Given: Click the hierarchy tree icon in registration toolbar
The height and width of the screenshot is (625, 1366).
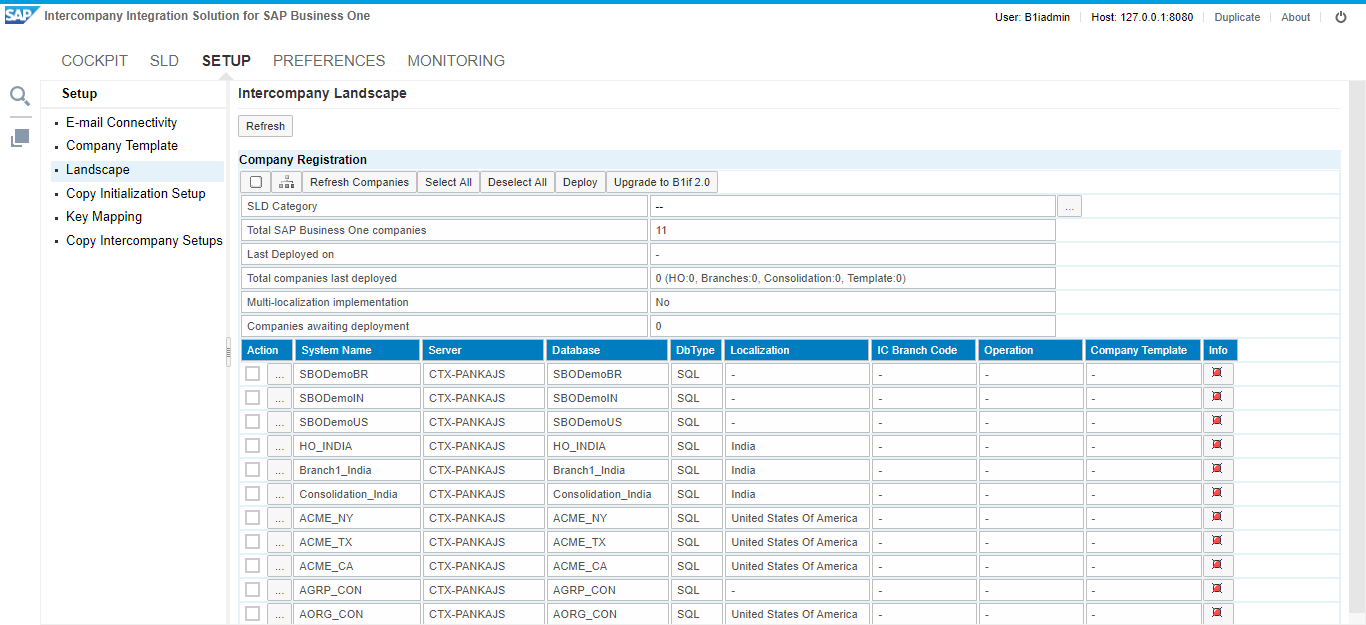Looking at the screenshot, I should pos(286,182).
